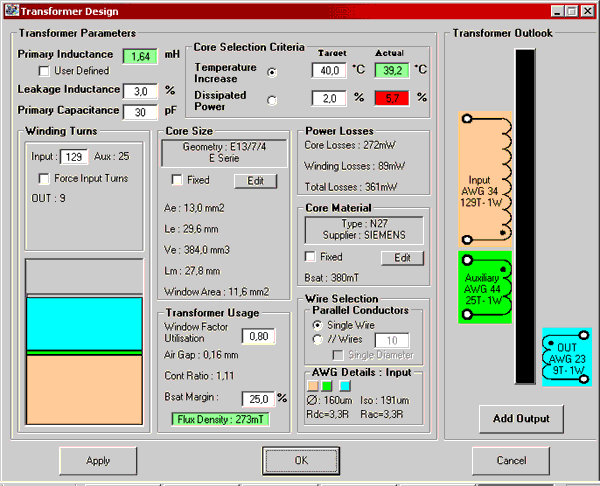Viewport: 600px width, 486px height.
Task: Click Edit button for core material
Action: coord(403,258)
